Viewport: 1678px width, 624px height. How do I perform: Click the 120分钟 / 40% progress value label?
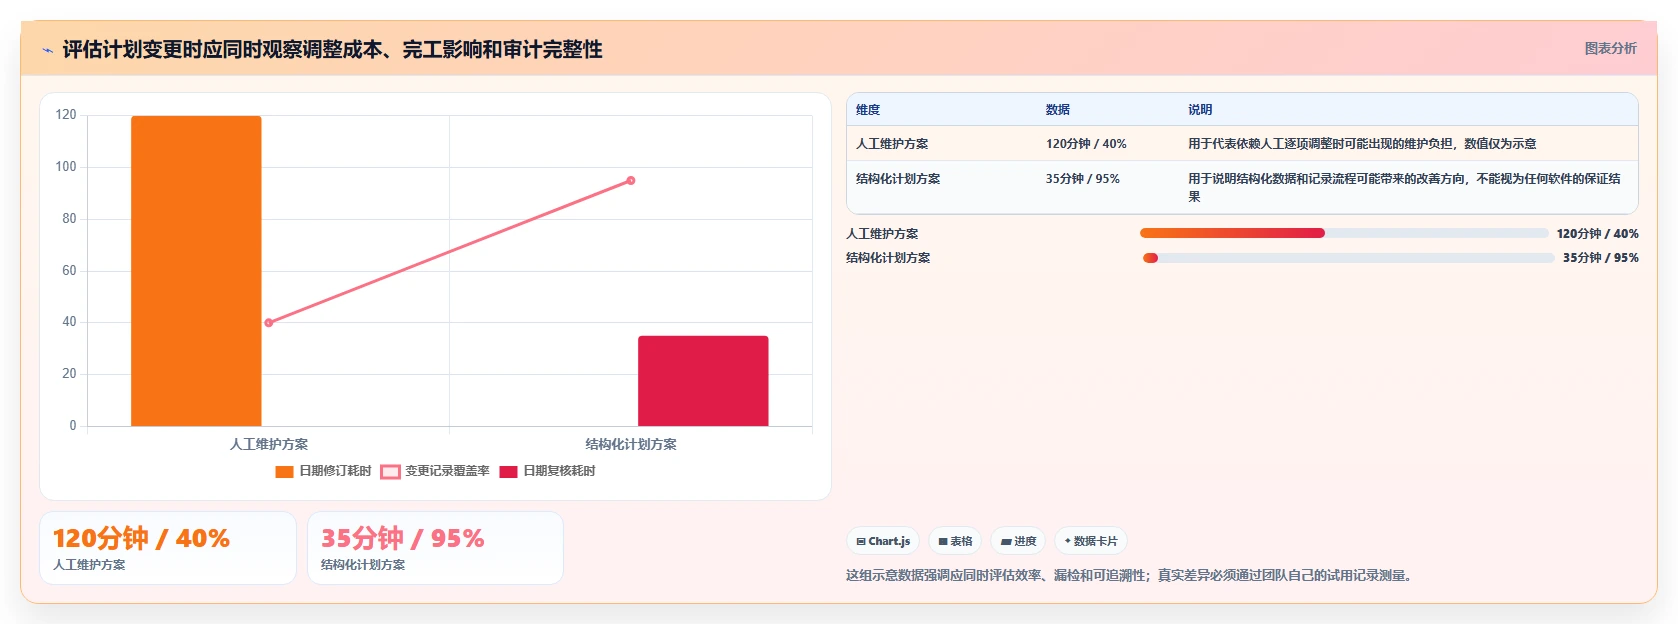click(1597, 234)
